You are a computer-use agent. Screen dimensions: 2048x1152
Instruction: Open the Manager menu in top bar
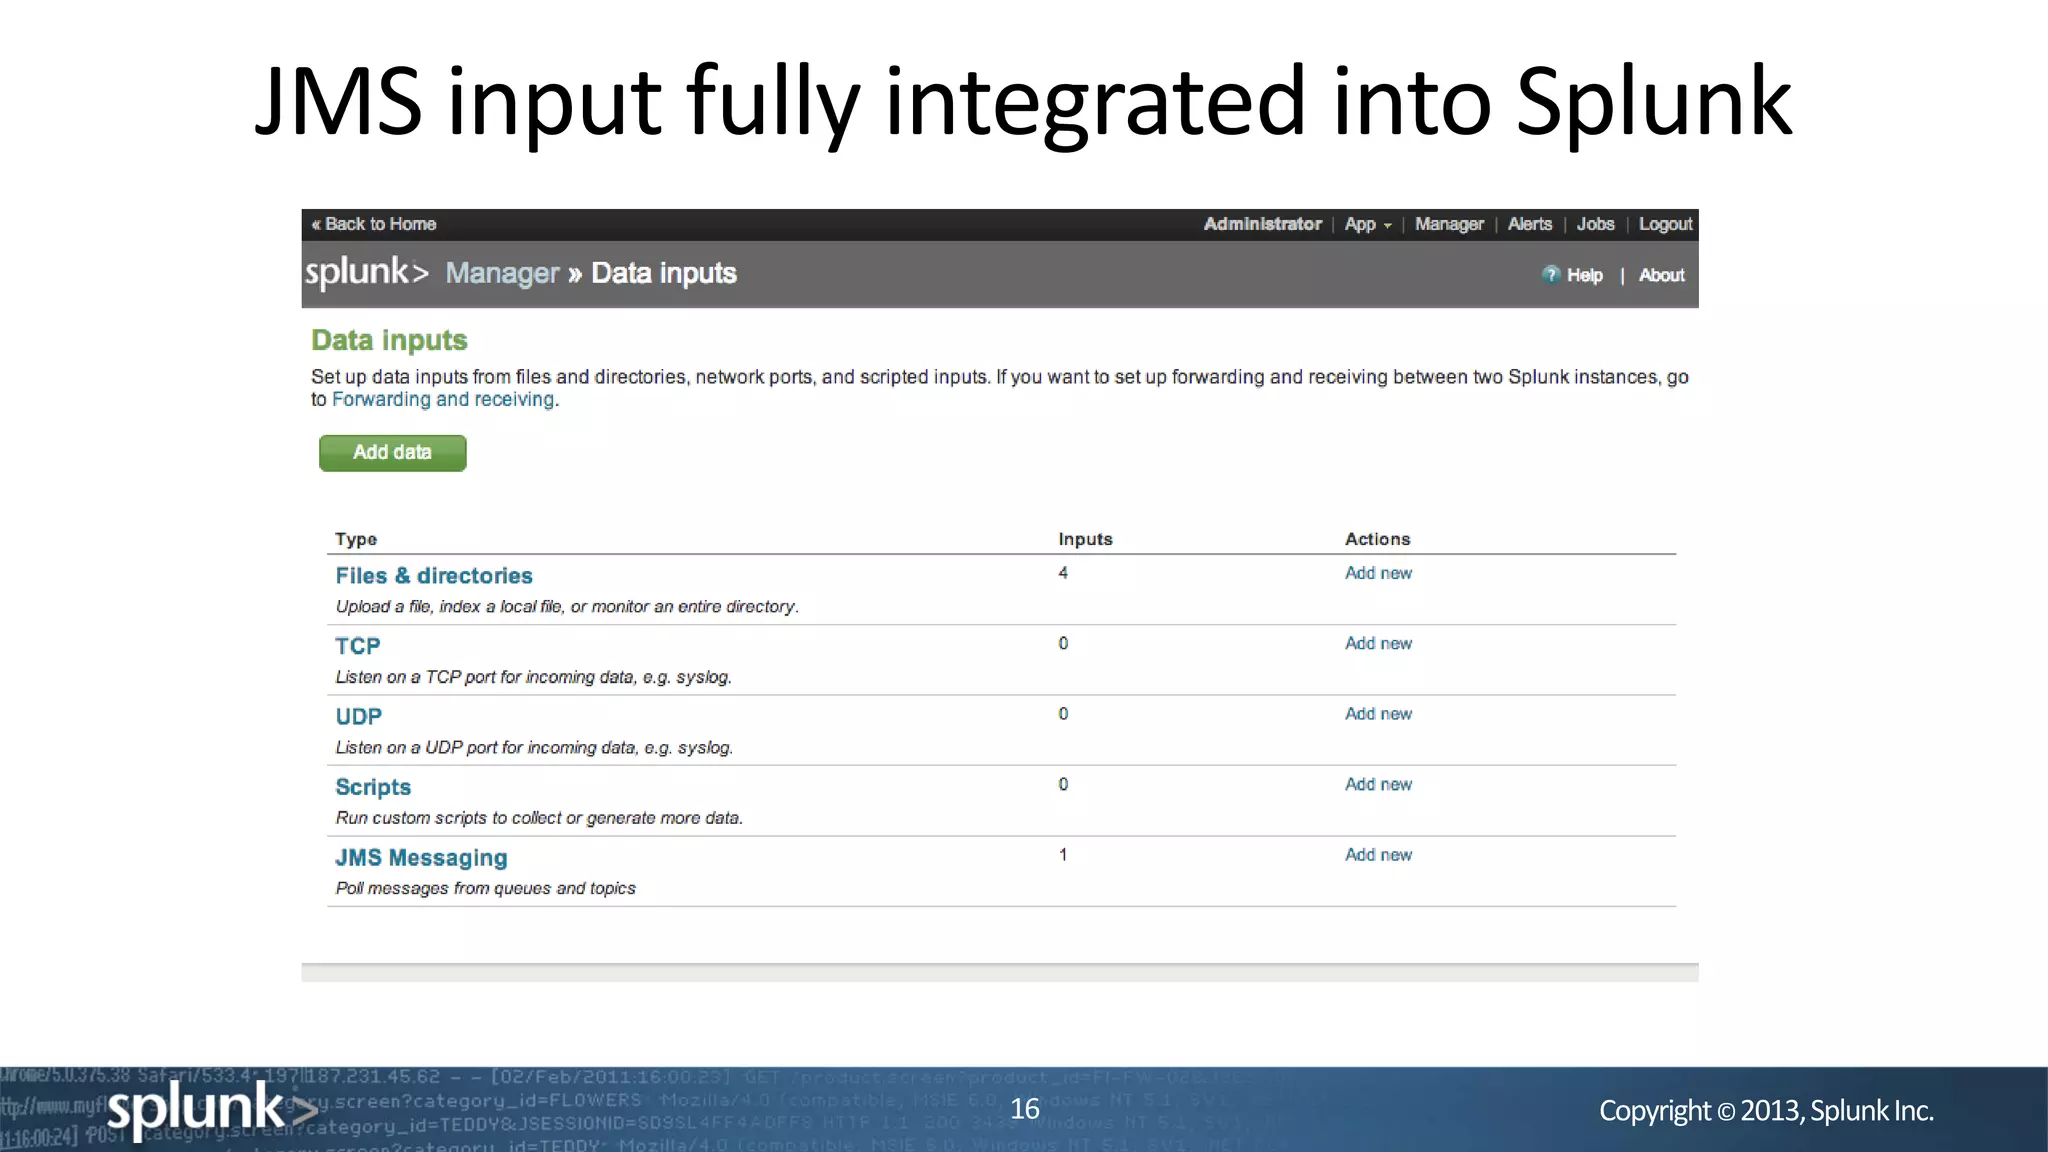click(x=1449, y=224)
